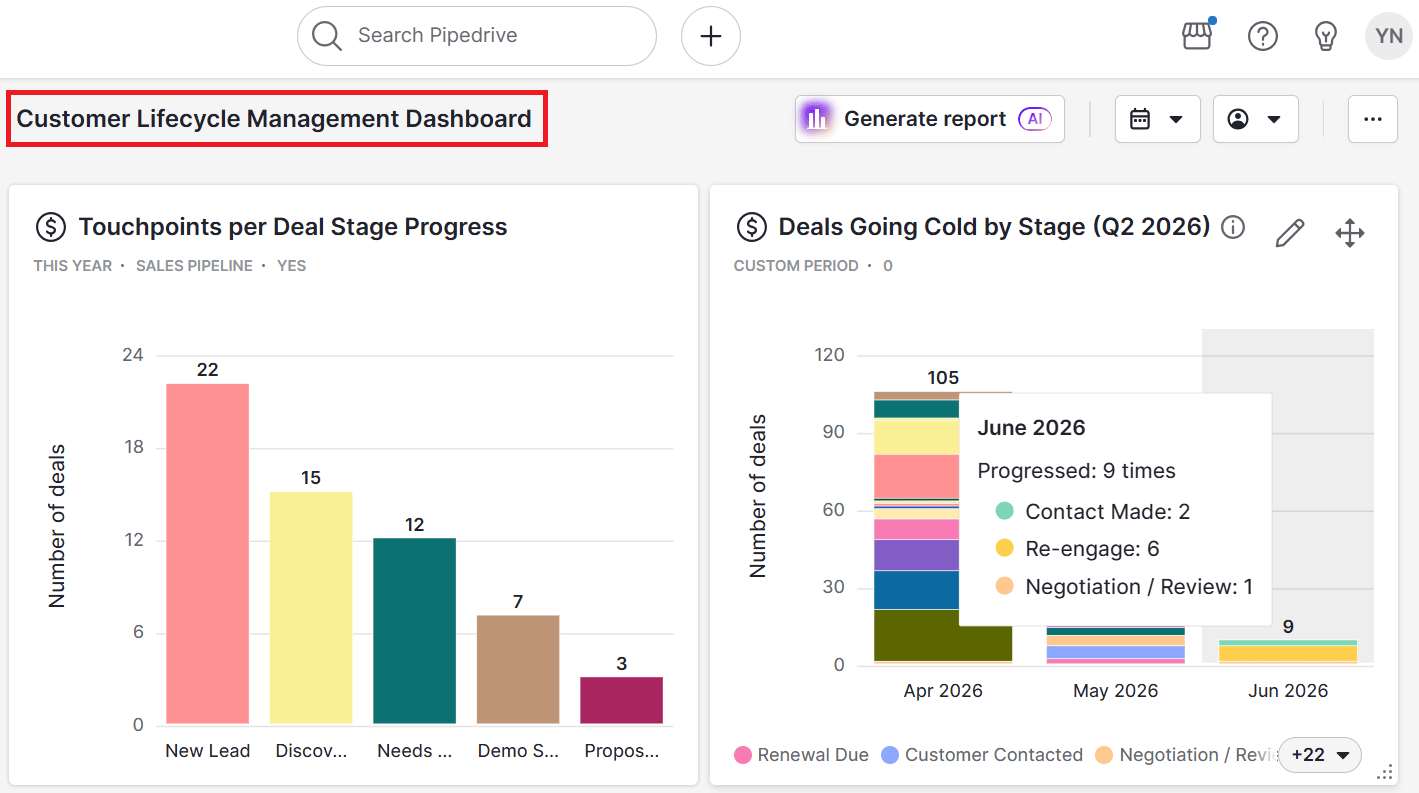The image size is (1419, 793).
Task: Toggle the Customer Contacted legend item
Action: 982,755
